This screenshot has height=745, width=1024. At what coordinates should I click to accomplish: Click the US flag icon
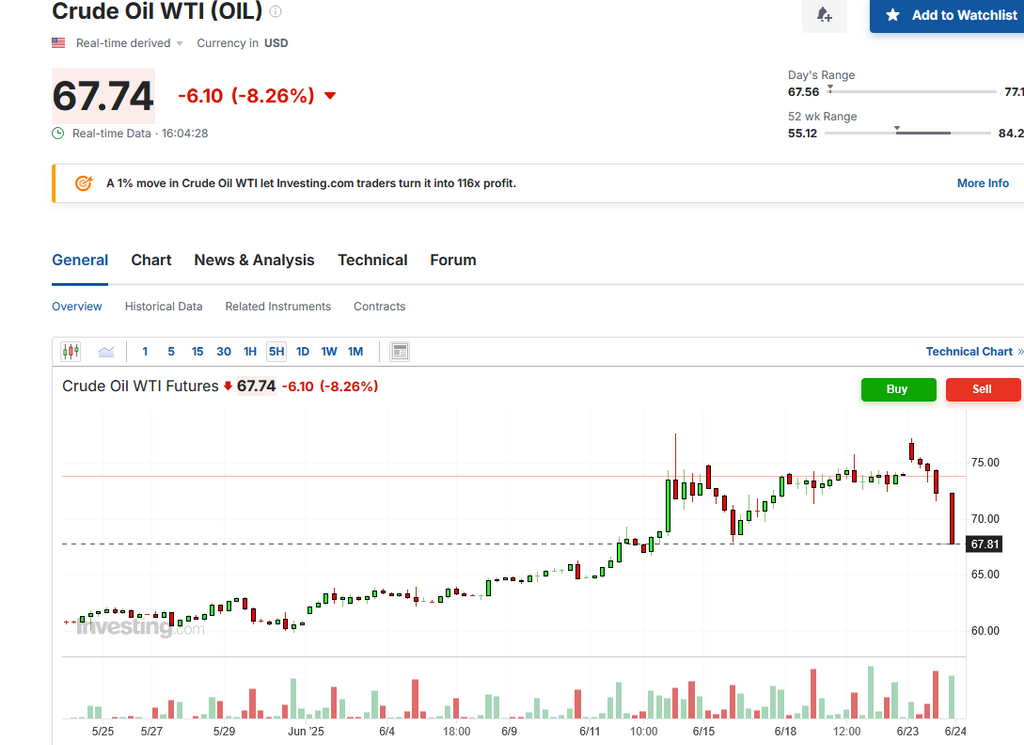click(x=59, y=43)
